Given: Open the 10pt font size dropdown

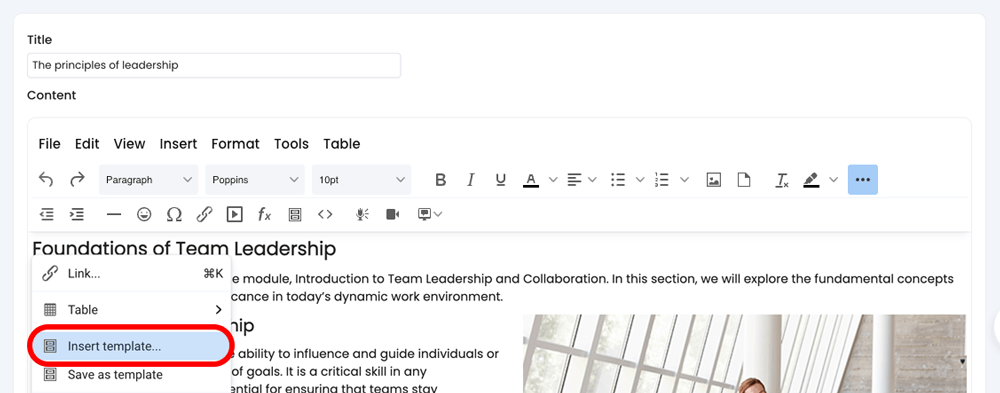Looking at the screenshot, I should pyautogui.click(x=362, y=180).
